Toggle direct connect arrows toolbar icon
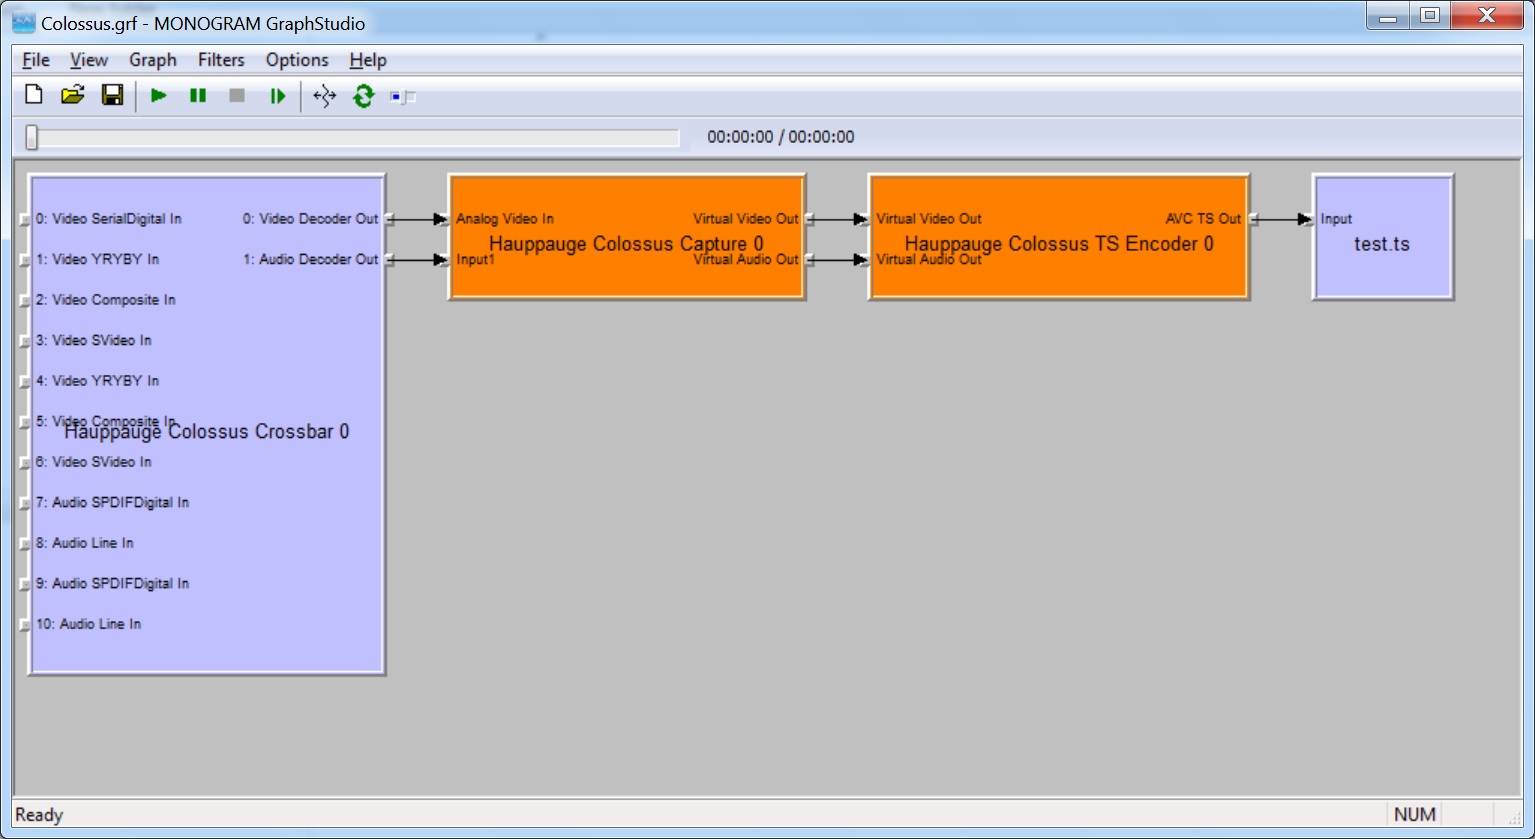 click(325, 96)
